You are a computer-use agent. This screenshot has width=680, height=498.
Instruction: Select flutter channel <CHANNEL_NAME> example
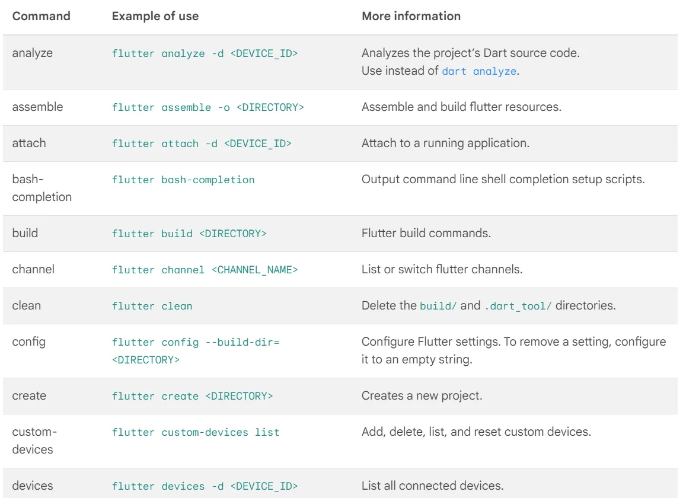(205, 270)
